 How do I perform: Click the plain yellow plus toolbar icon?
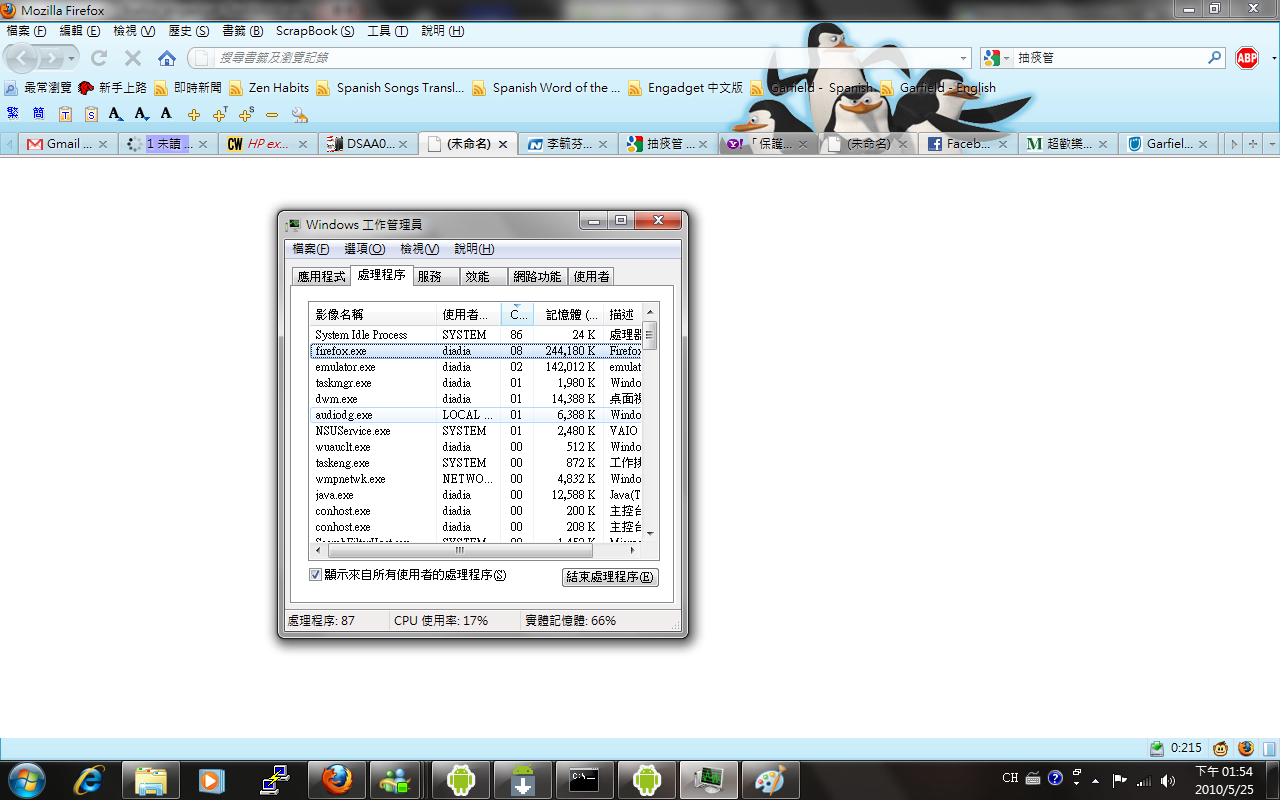click(x=194, y=115)
